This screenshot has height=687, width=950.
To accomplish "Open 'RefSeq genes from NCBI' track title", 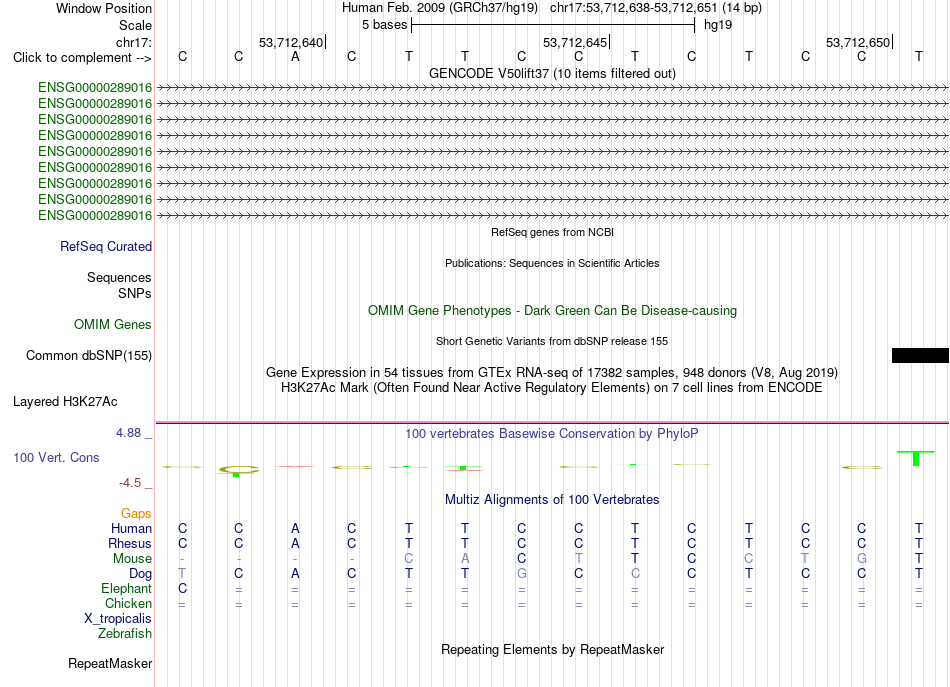I will pos(552,232).
